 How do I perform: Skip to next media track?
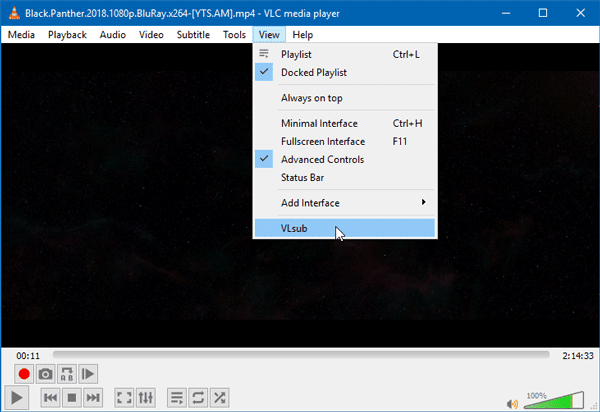[x=93, y=398]
